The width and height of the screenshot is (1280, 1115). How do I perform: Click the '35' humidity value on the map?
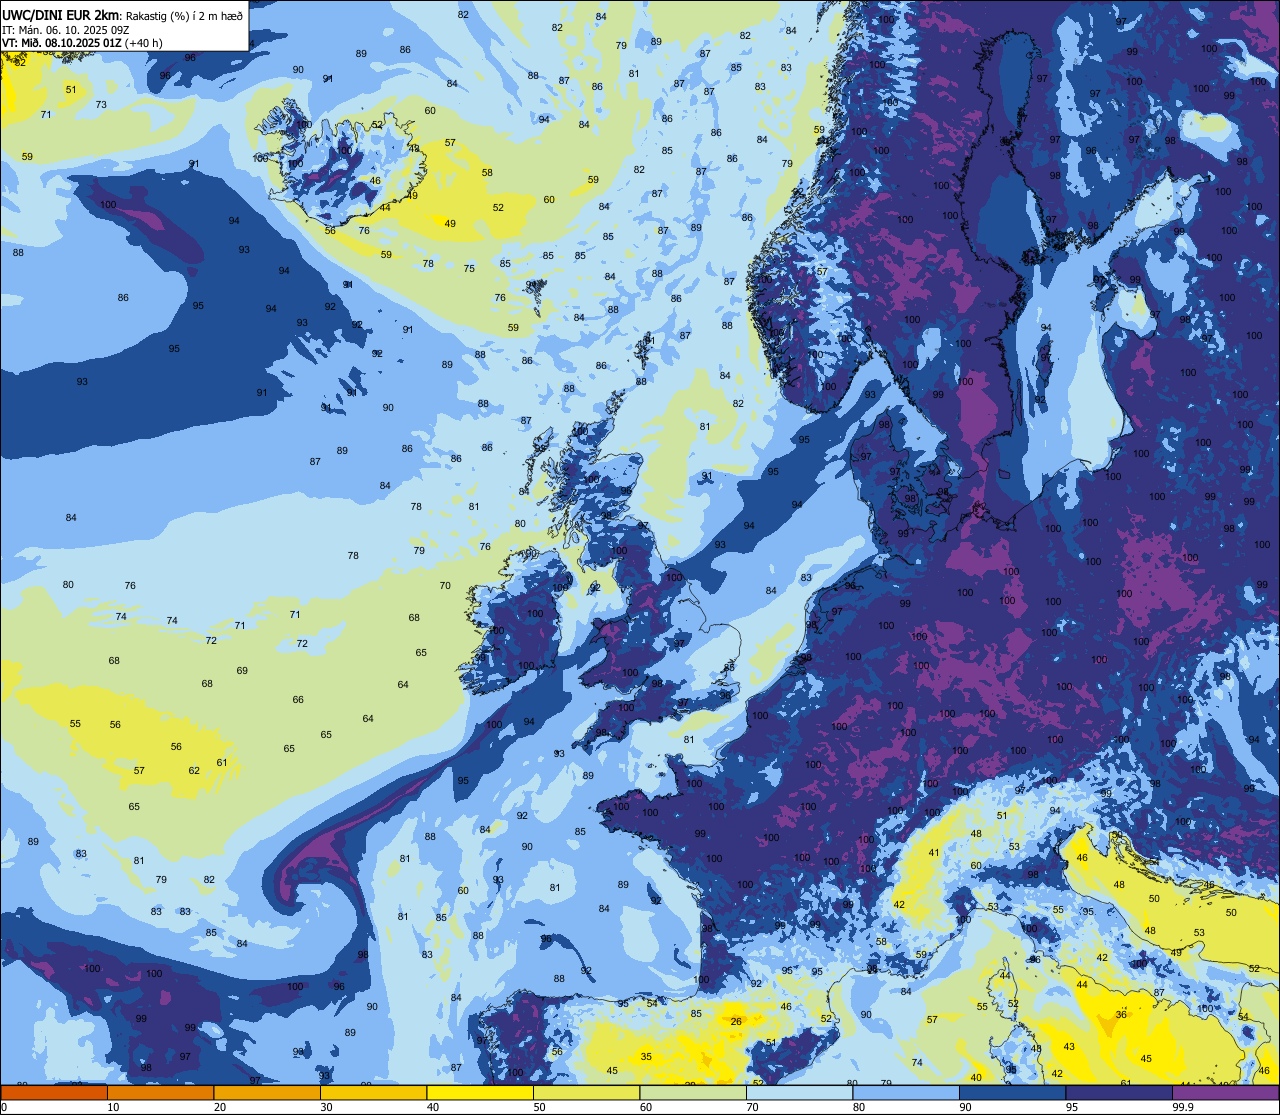click(646, 1057)
